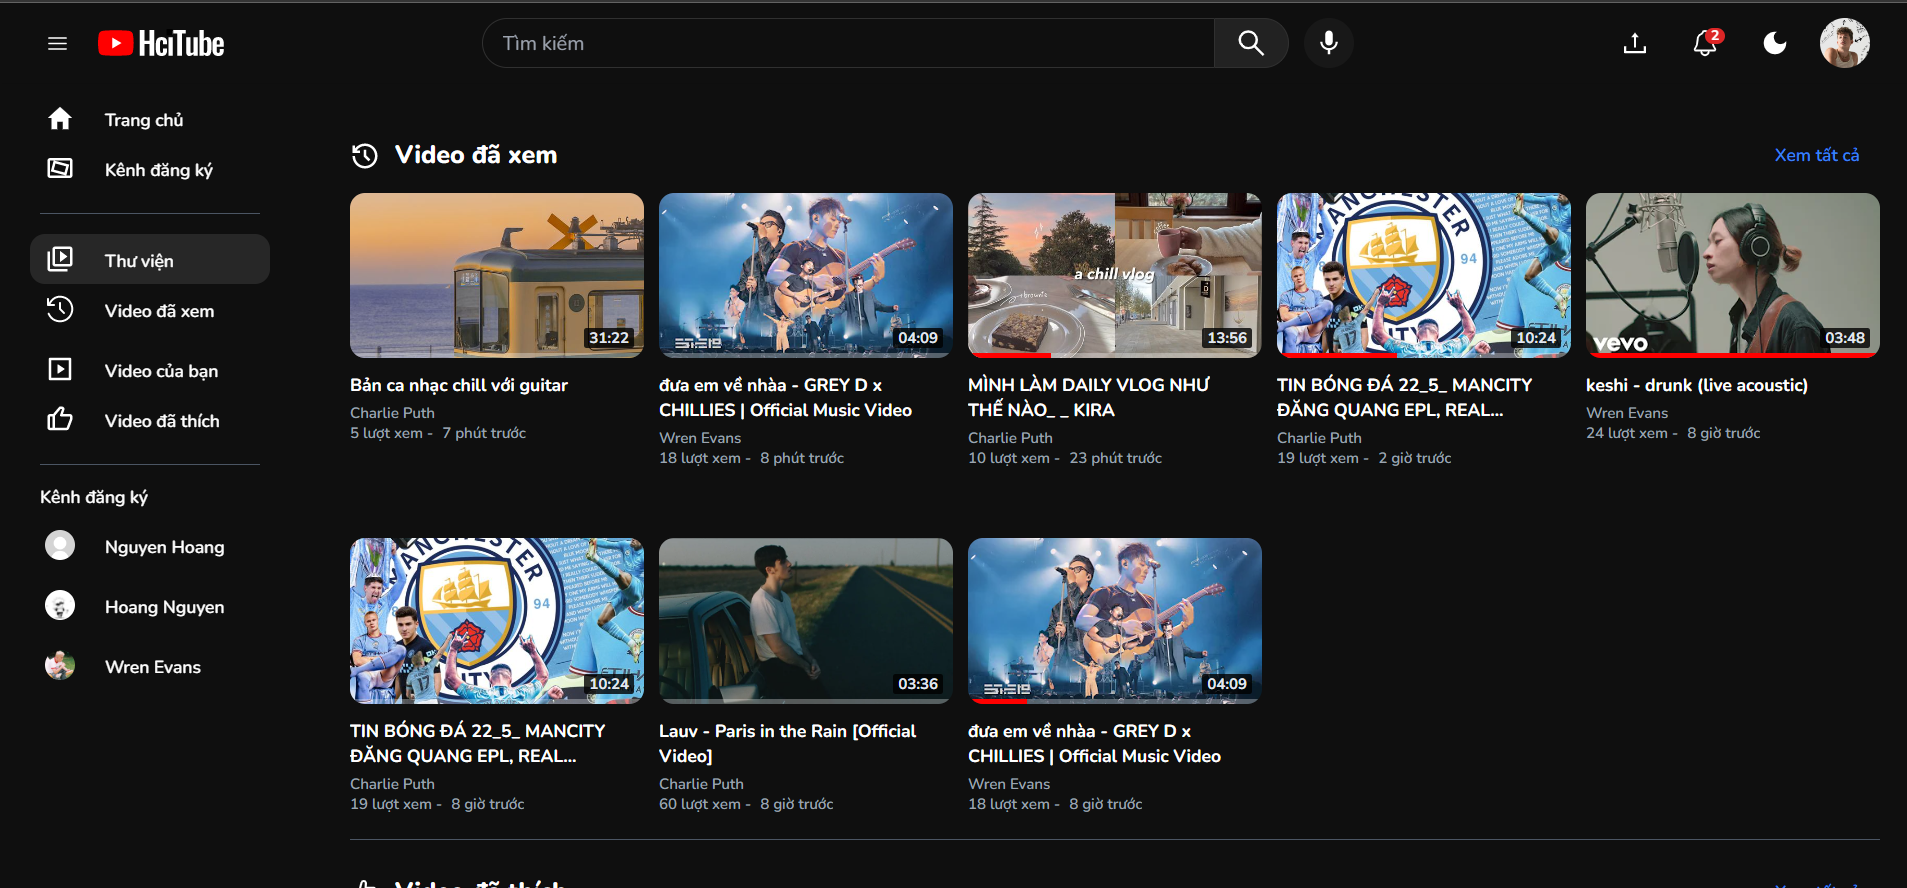Click Wren Evans channel avatar
This screenshot has height=888, width=1907.
60,665
